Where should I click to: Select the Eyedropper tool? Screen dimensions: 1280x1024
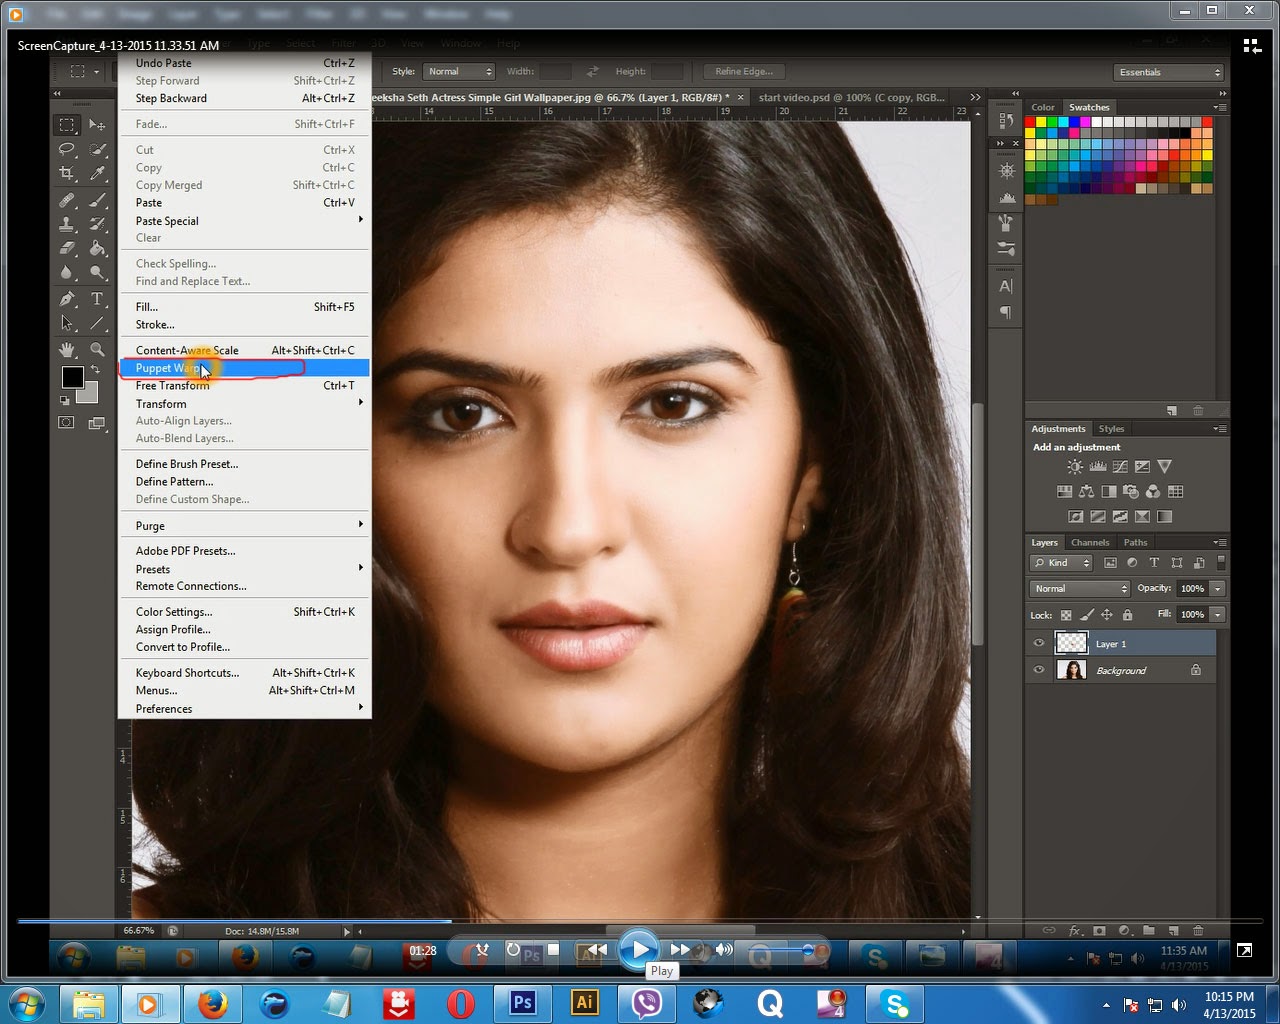(97, 173)
